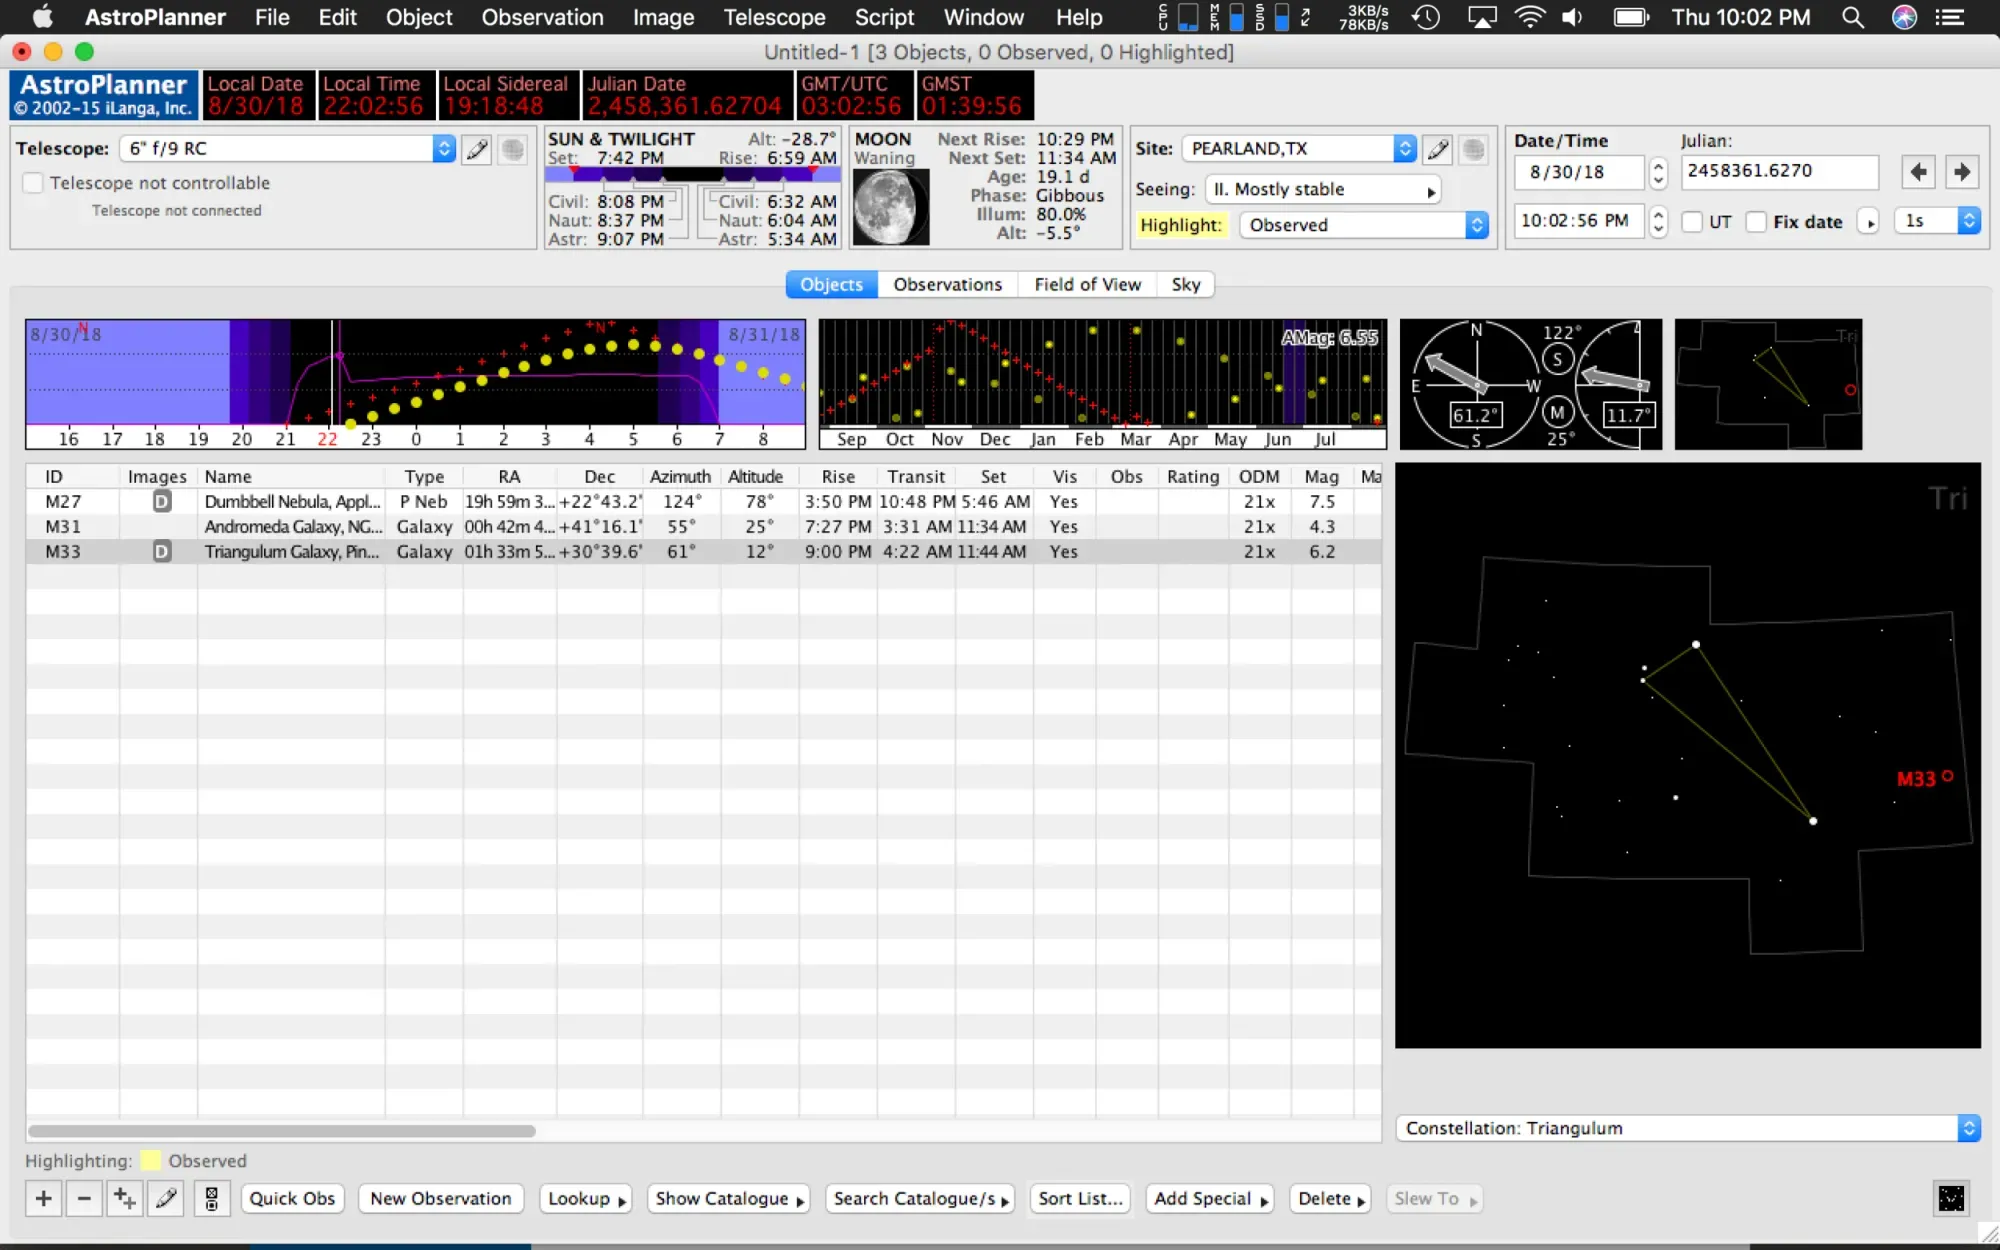The image size is (2000, 1250).
Task: Enable the Telescope not controllable checkbox
Action: 33,183
